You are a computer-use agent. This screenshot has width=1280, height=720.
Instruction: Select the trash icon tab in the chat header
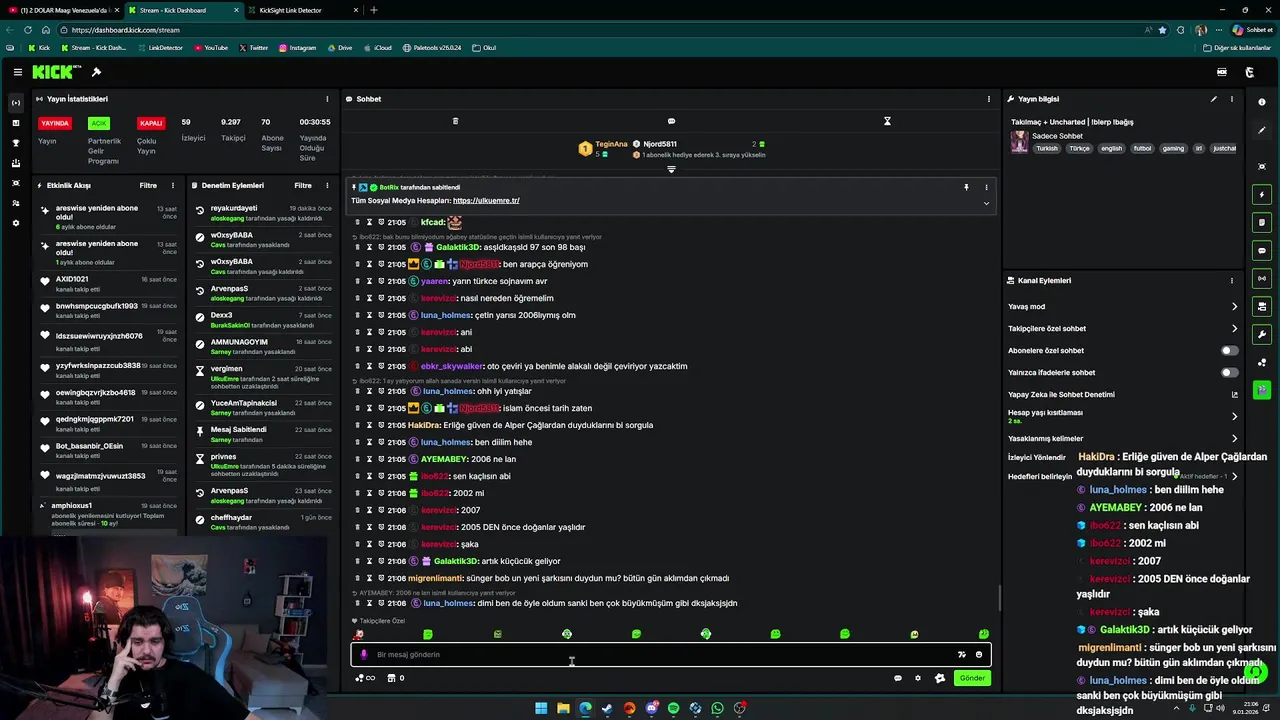pos(455,121)
